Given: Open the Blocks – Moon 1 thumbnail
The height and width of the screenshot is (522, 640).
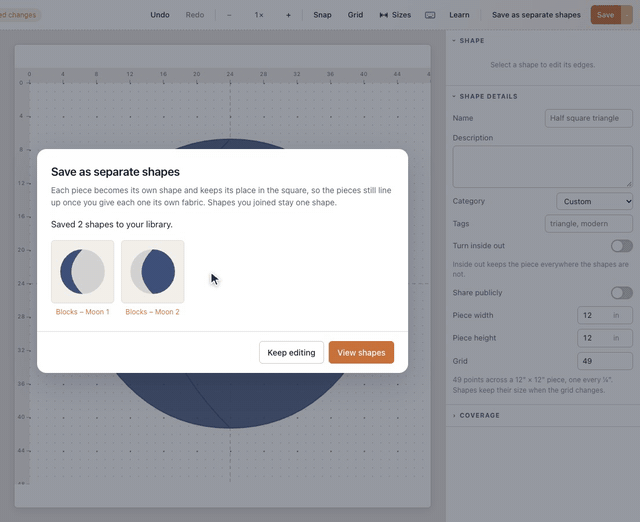Looking at the screenshot, I should click(82, 271).
